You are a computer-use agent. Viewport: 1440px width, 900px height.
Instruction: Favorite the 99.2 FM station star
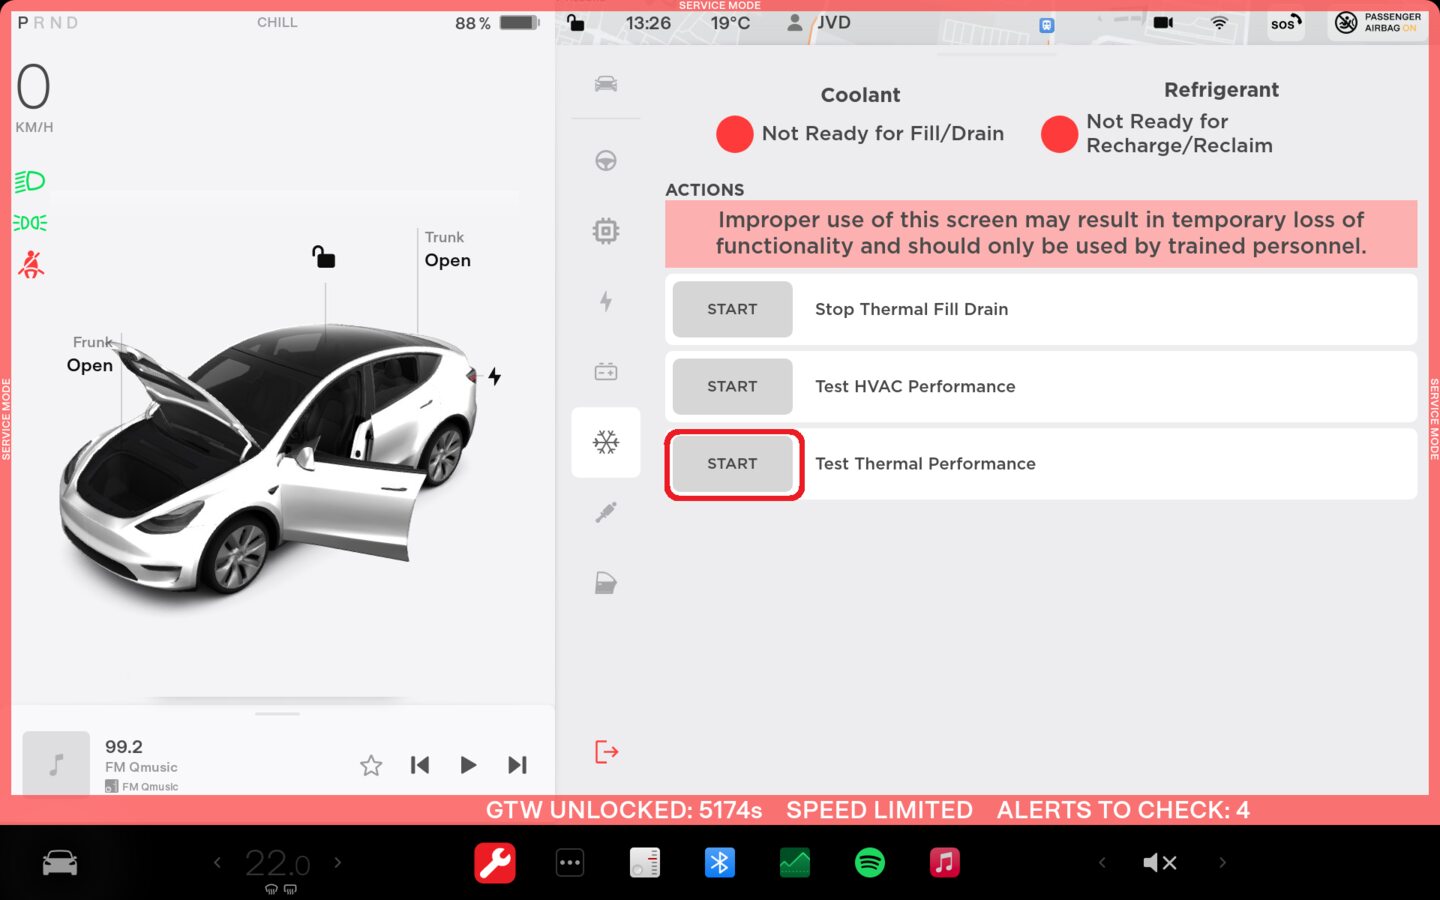371,765
